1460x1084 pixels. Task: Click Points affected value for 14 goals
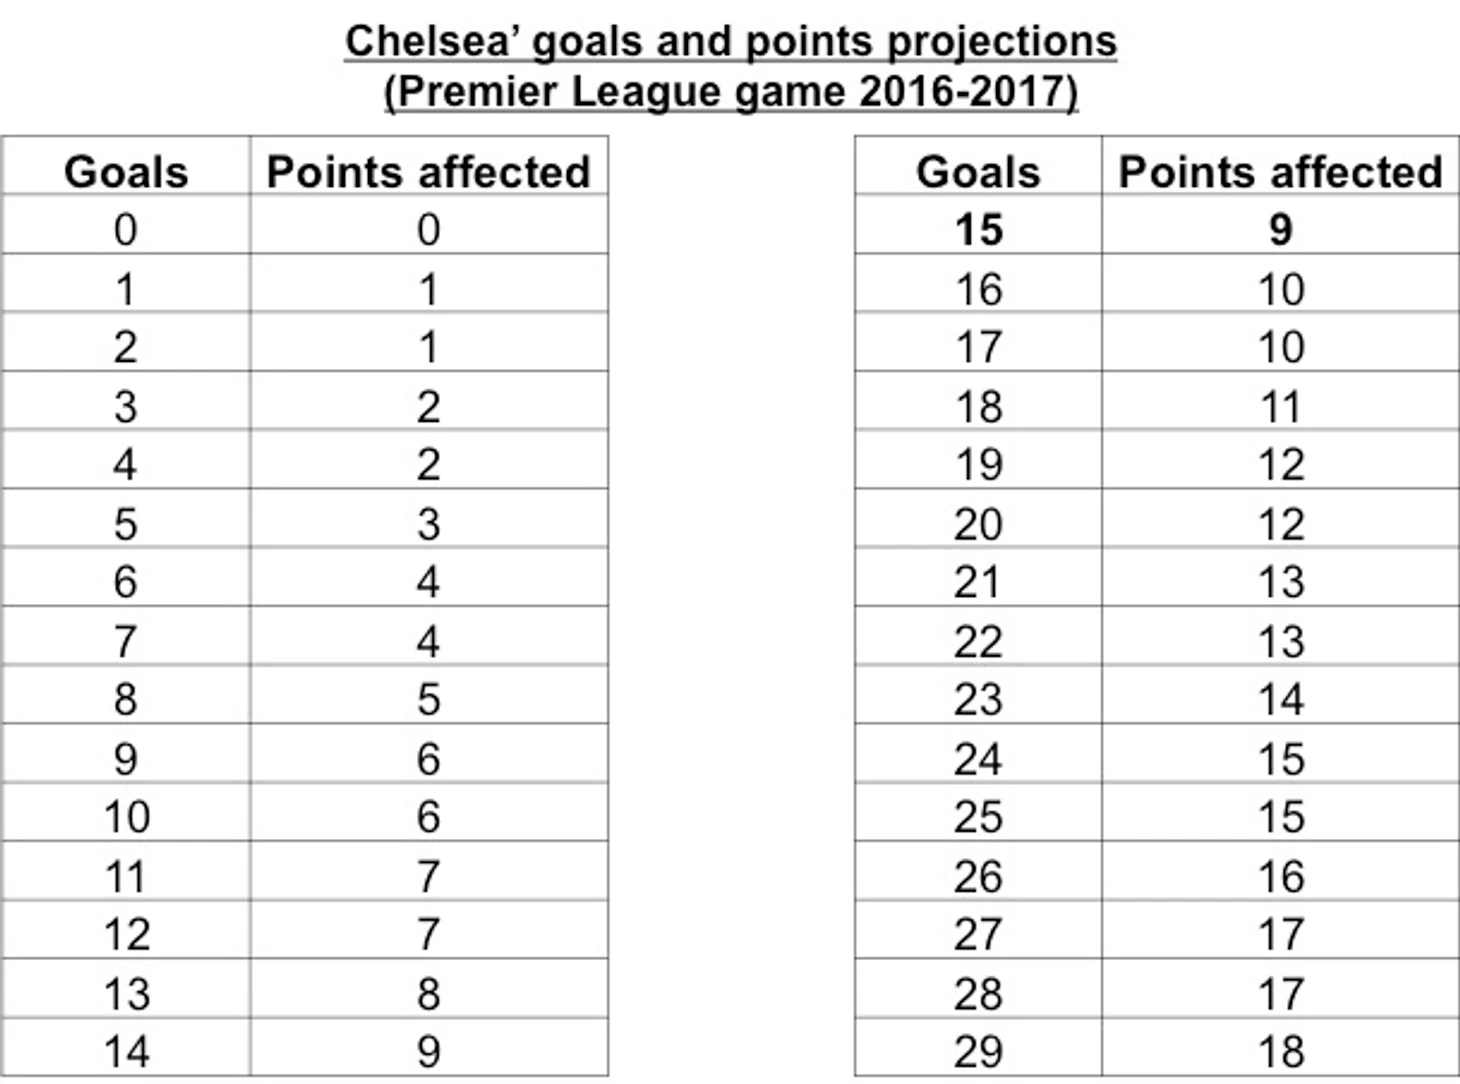(428, 1052)
